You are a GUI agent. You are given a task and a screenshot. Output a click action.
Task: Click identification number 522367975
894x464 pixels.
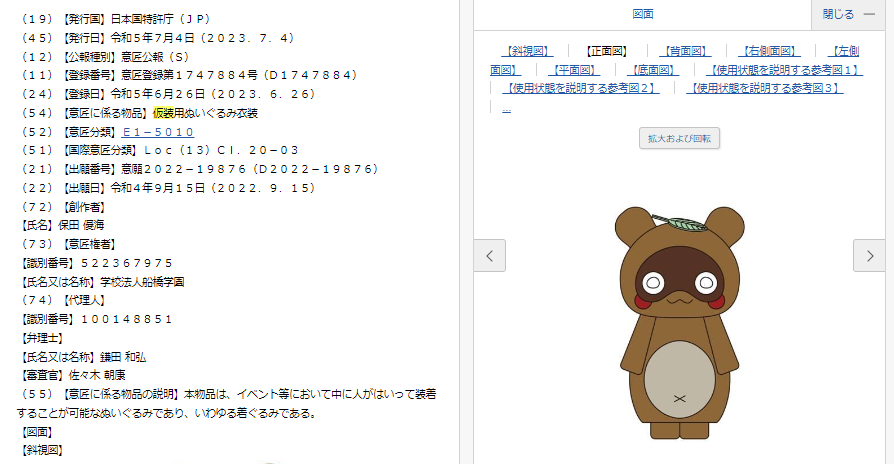127,263
